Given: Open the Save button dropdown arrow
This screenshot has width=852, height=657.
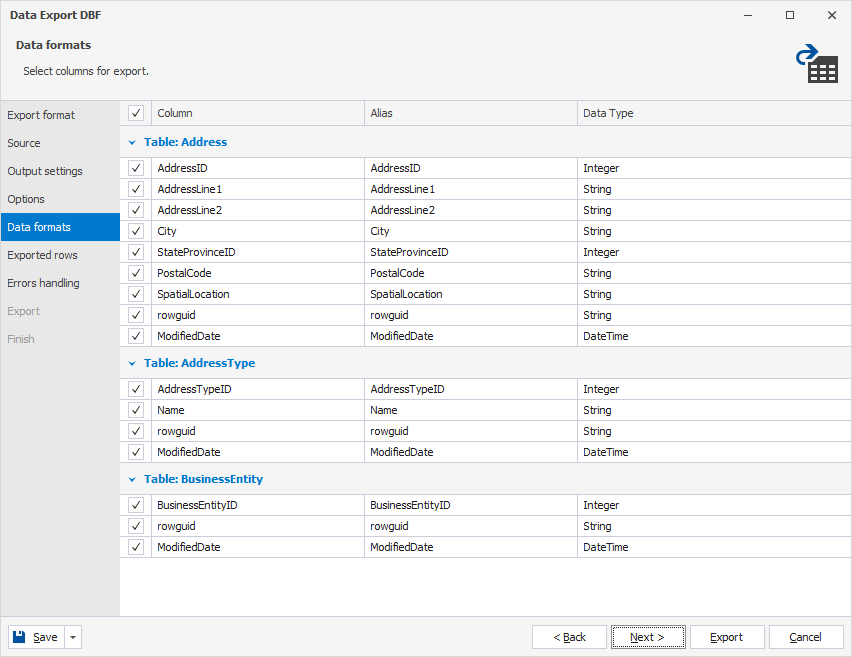Looking at the screenshot, I should [x=73, y=637].
